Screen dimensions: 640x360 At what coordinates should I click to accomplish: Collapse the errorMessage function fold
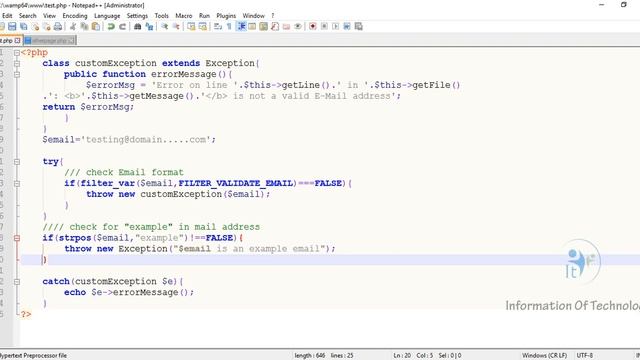click(x=17, y=74)
